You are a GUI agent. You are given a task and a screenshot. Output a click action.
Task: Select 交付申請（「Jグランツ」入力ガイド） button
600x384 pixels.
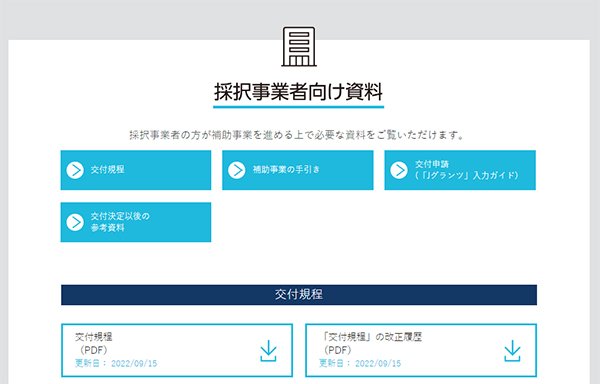pos(460,170)
